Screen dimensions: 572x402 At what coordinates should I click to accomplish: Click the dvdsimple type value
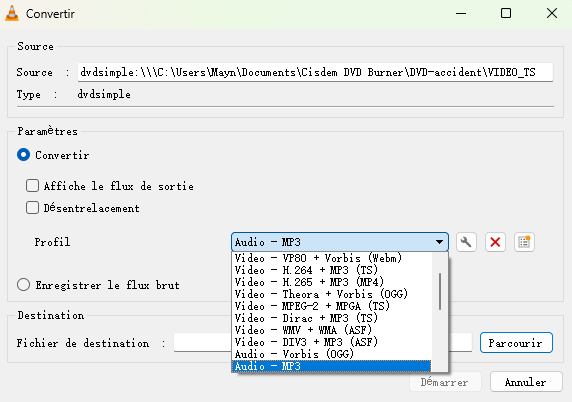tap(104, 94)
